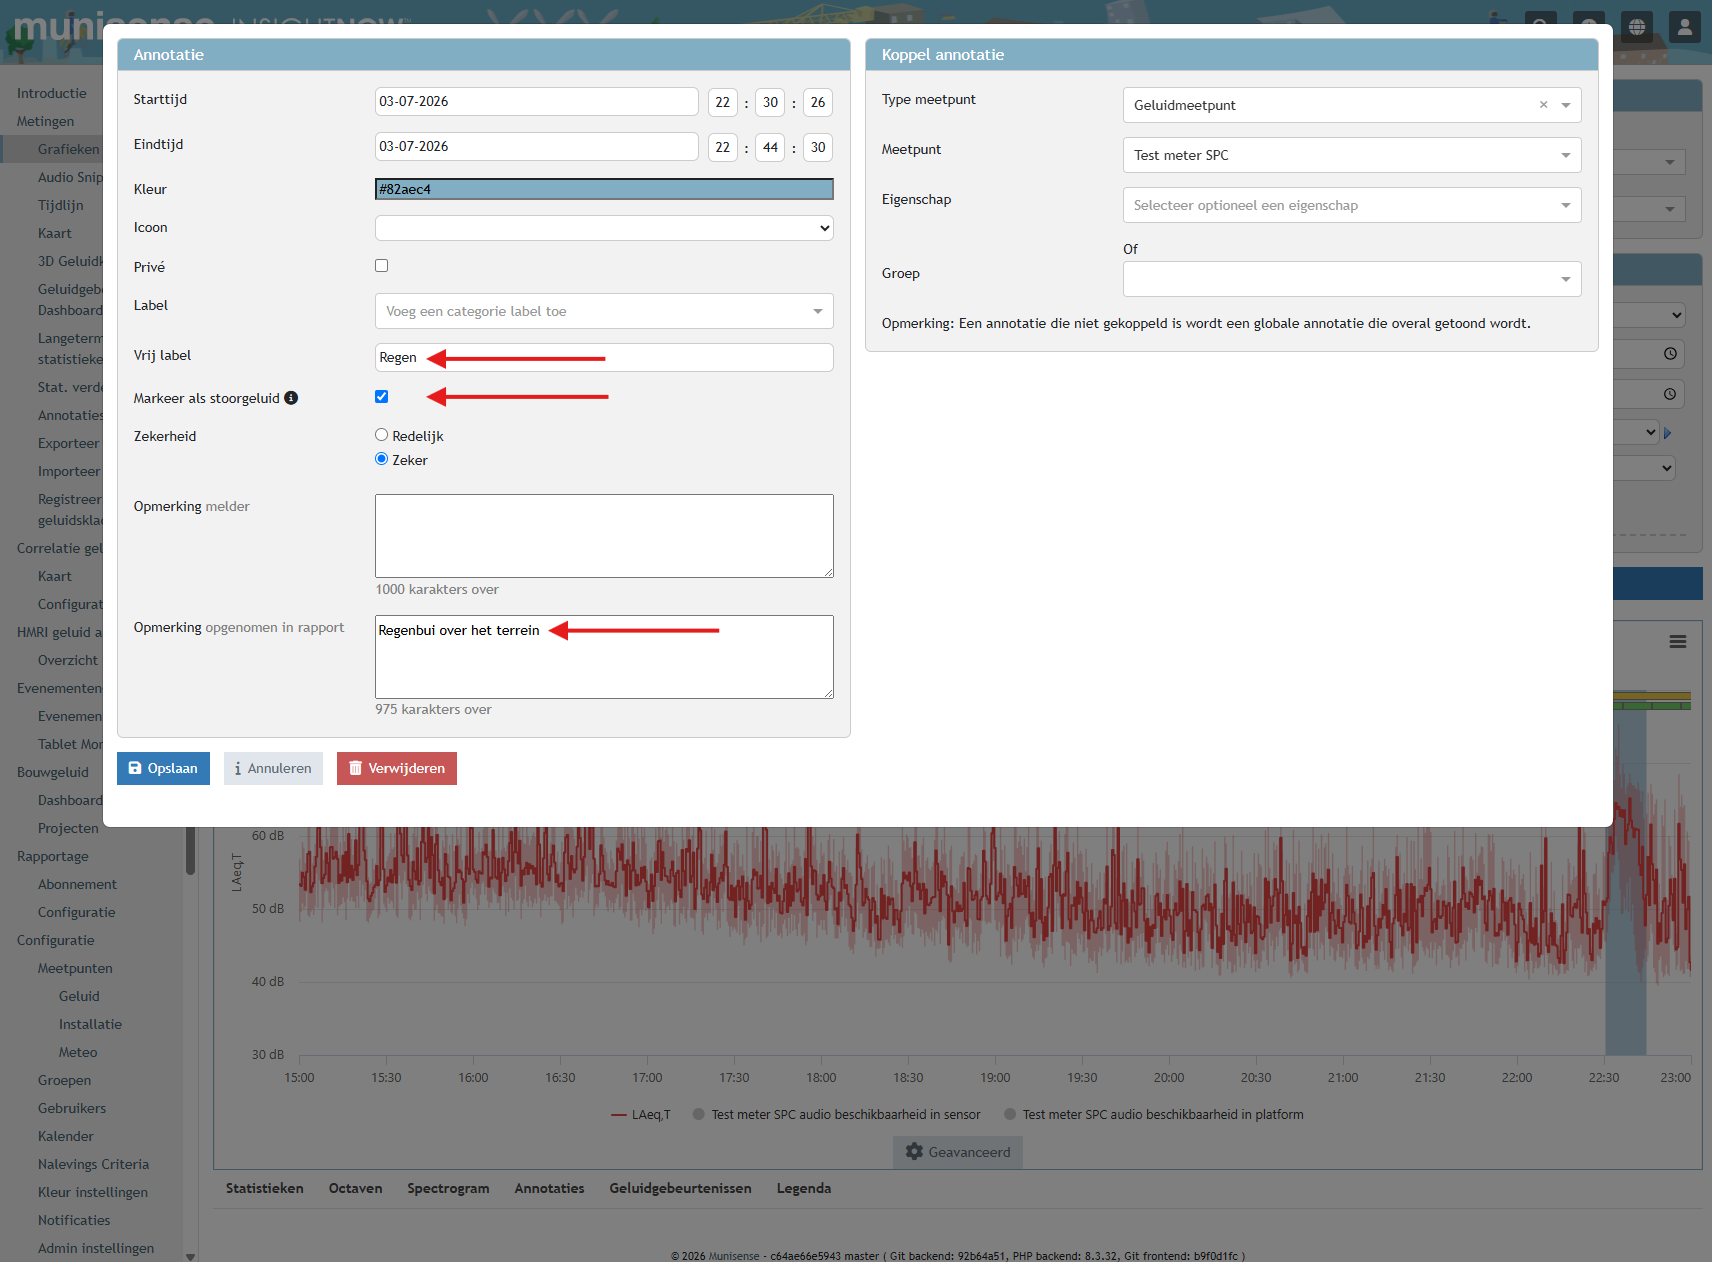The height and width of the screenshot is (1262, 1712).
Task: Open the Legenda tab
Action: click(804, 1188)
